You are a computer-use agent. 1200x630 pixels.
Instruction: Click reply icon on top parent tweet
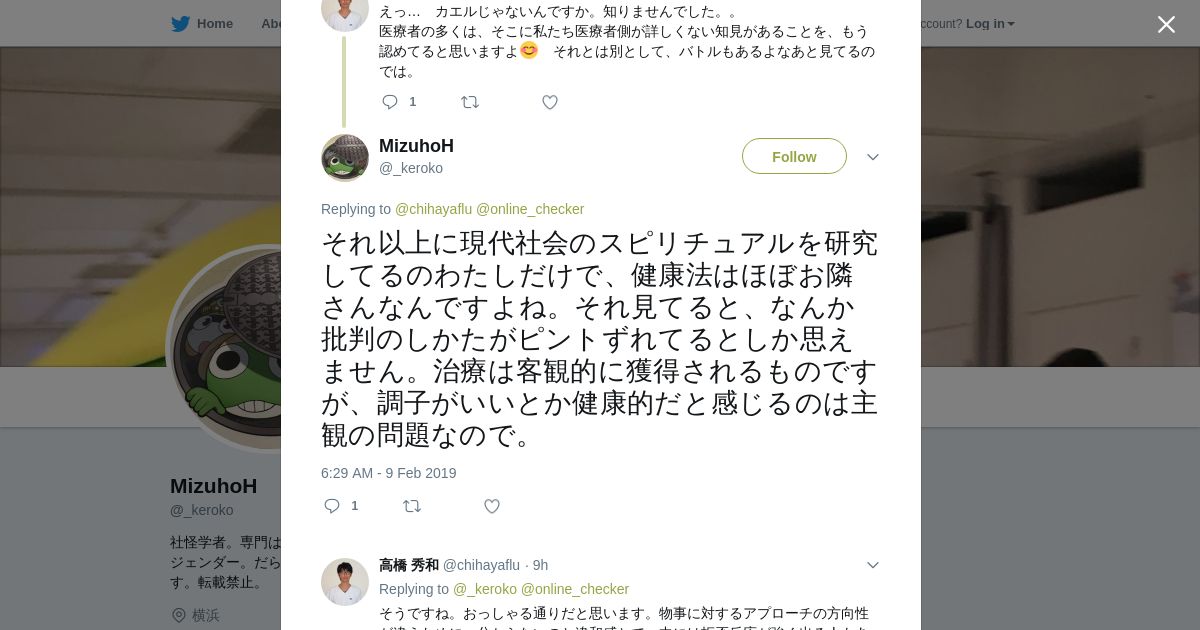coord(390,102)
